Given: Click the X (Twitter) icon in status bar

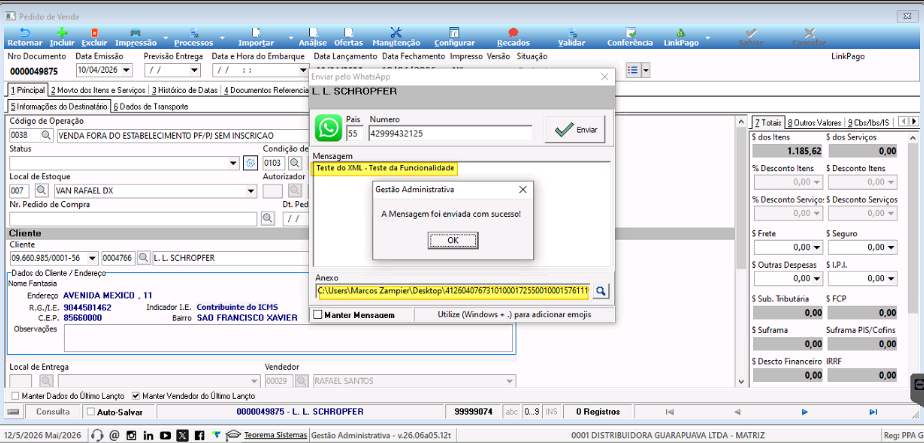Looking at the screenshot, I should pyautogui.click(x=183, y=435).
